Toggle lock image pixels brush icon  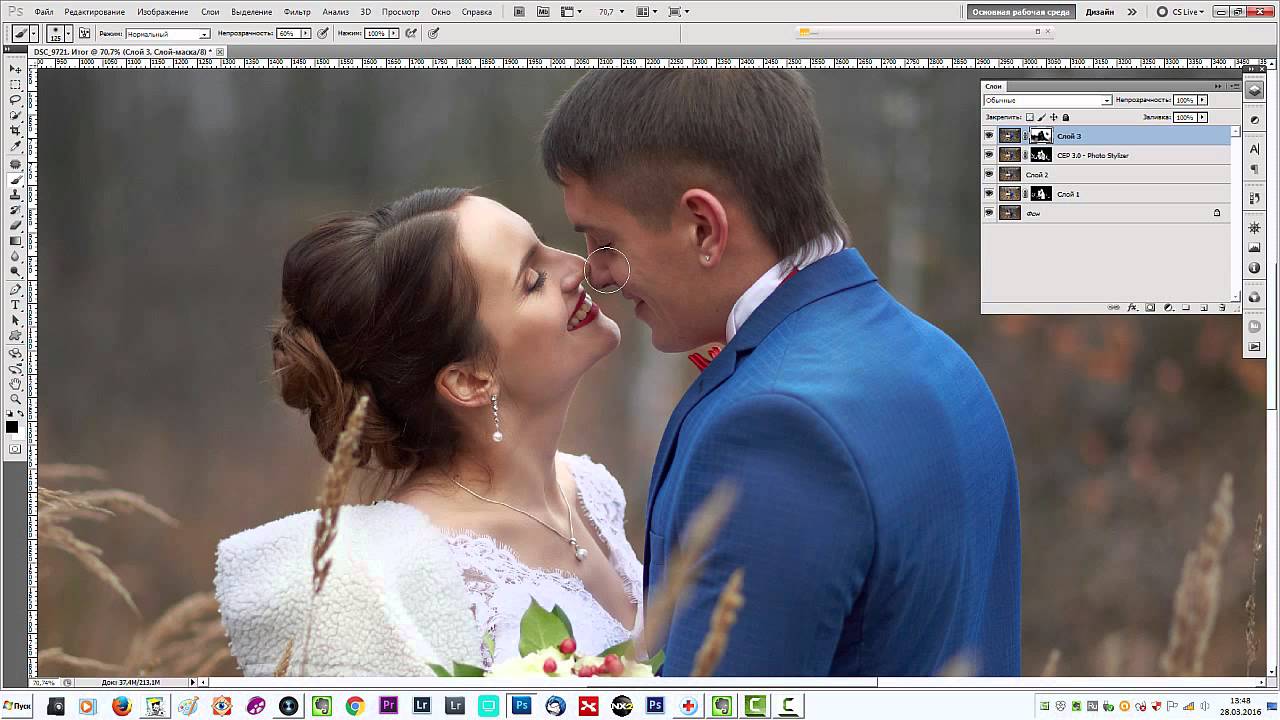(x=1042, y=117)
